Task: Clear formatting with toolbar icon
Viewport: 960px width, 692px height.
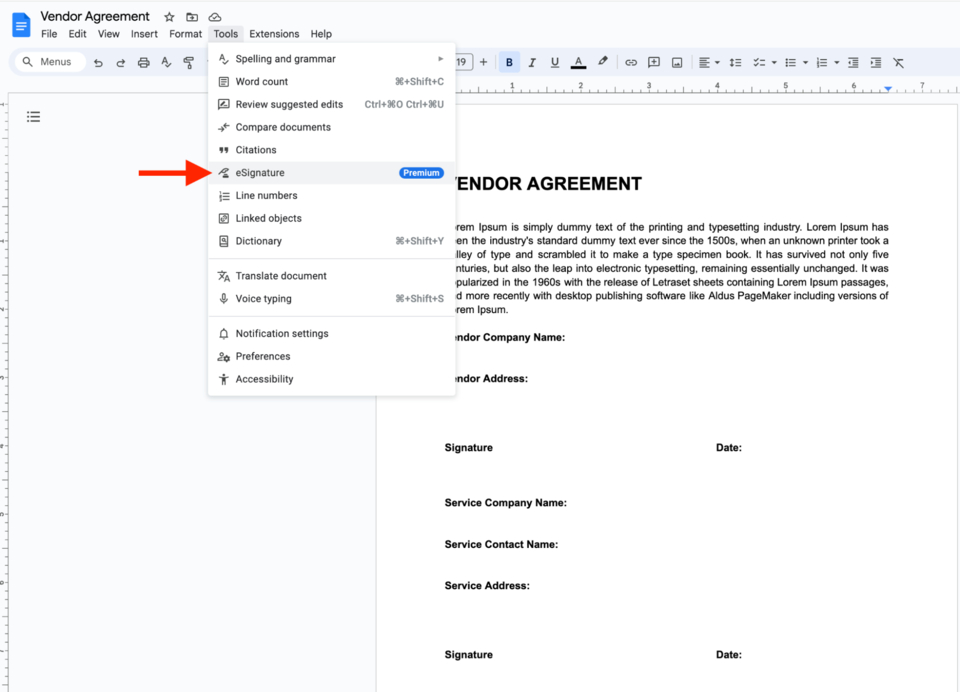Action: (x=898, y=62)
